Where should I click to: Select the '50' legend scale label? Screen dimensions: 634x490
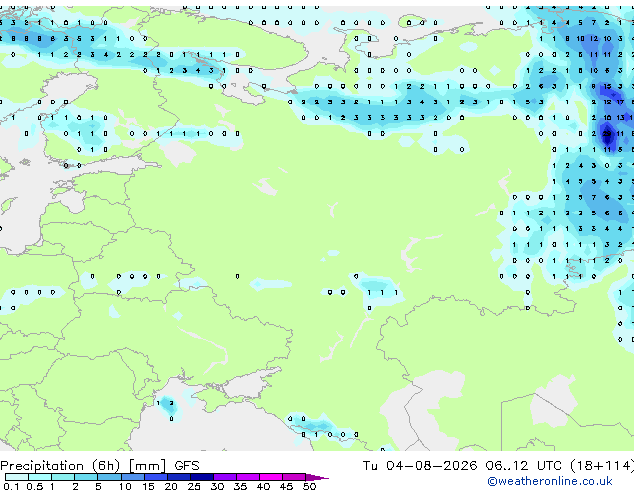pos(309,486)
